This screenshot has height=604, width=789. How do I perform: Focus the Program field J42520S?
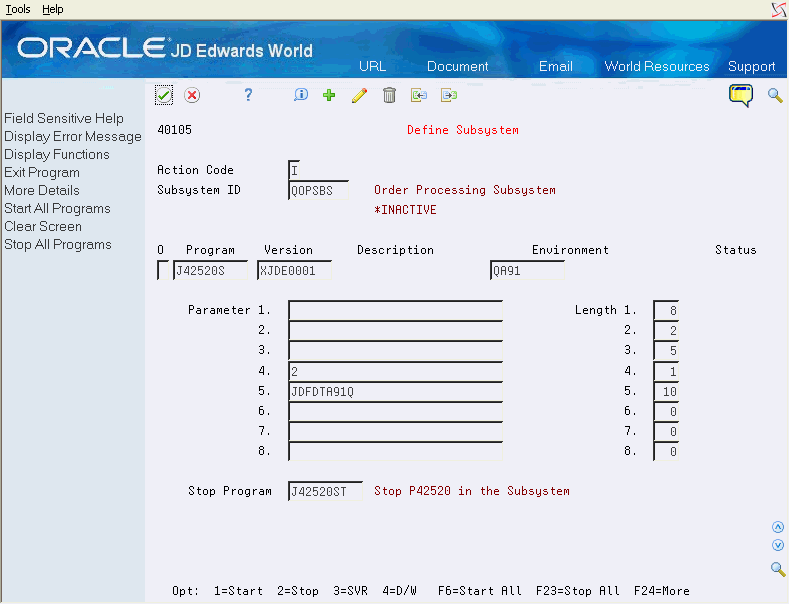[210, 270]
